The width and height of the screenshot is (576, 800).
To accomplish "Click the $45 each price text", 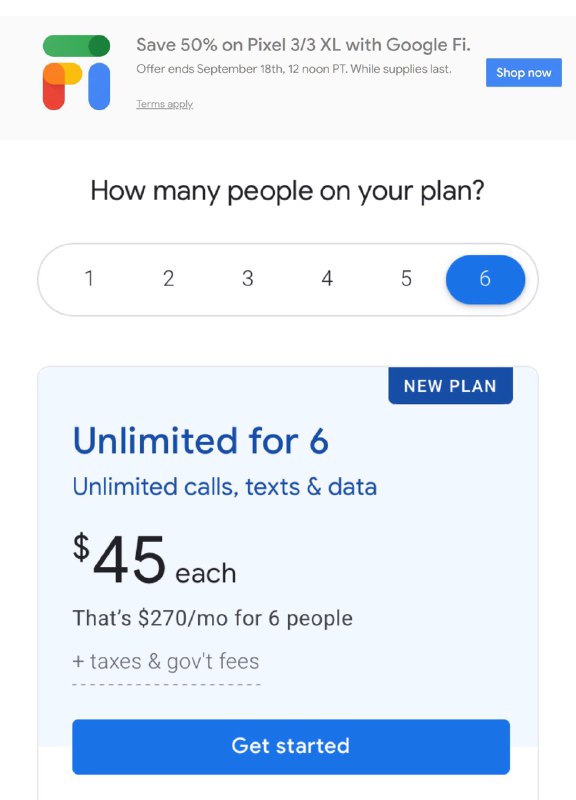I will point(152,557).
